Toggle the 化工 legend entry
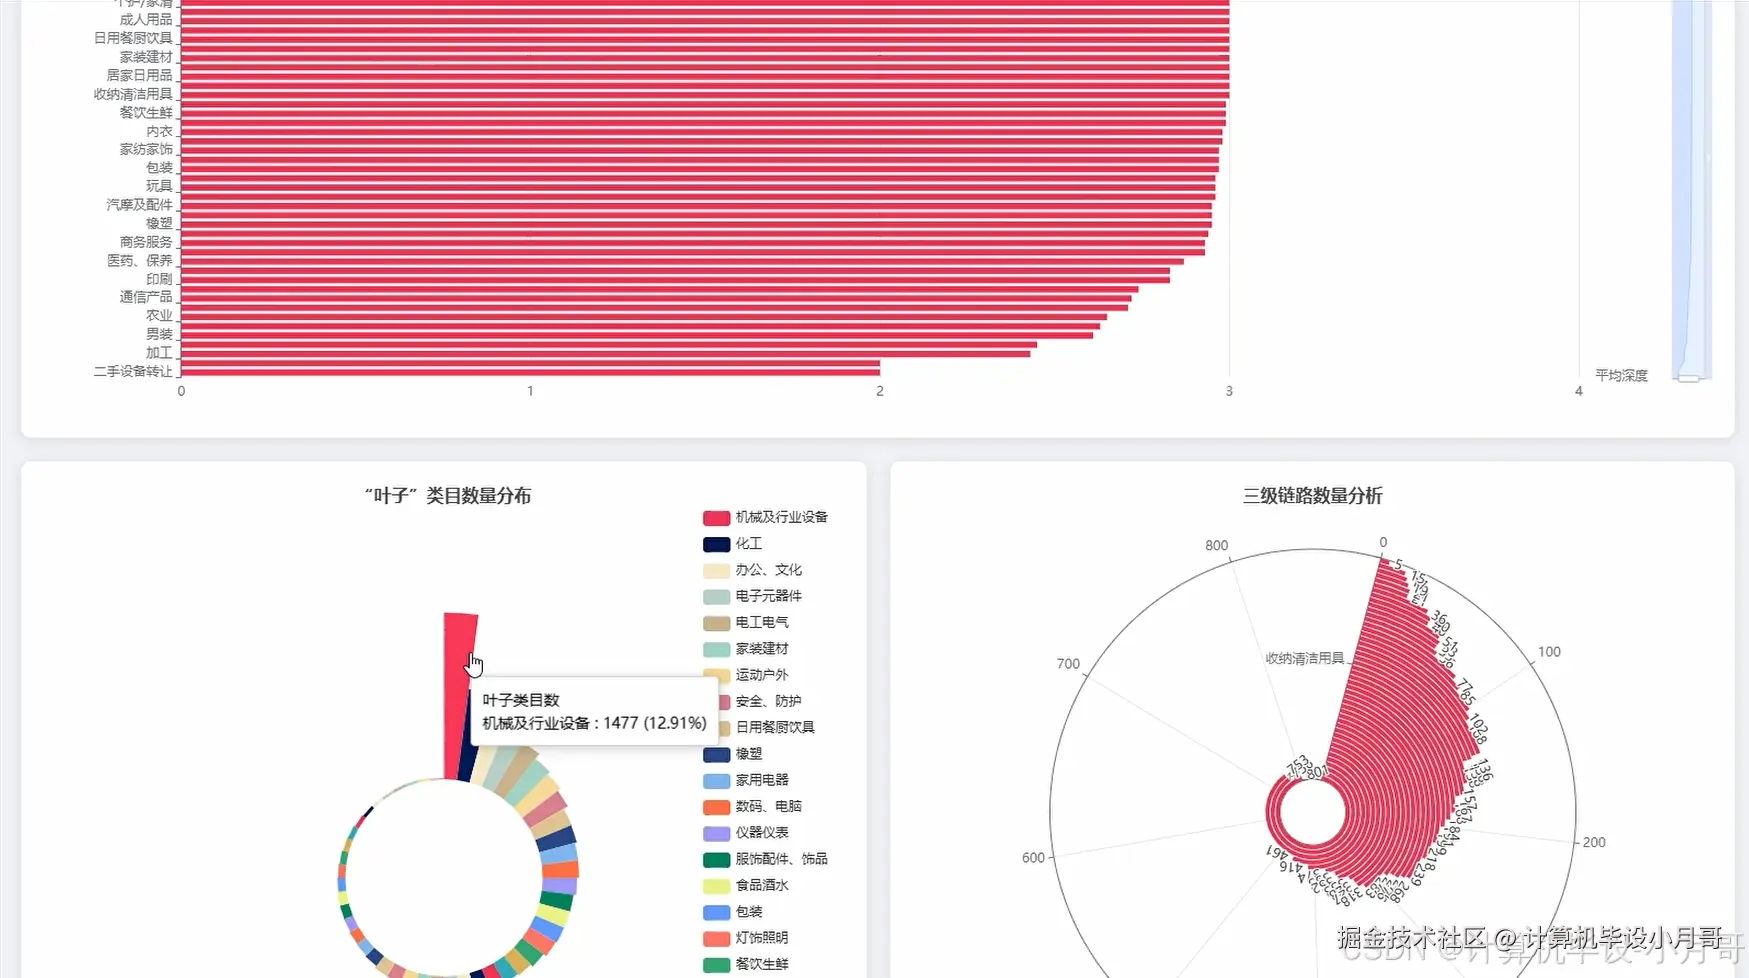1749x978 pixels. 733,544
